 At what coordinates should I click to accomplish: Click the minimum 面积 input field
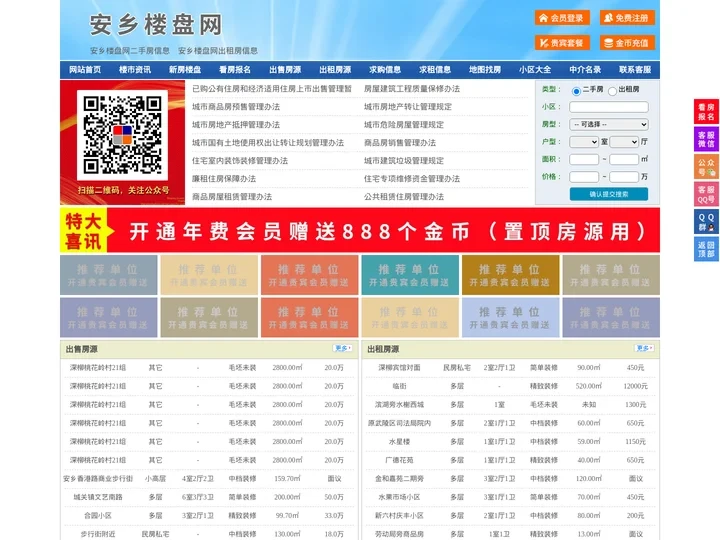tap(584, 159)
